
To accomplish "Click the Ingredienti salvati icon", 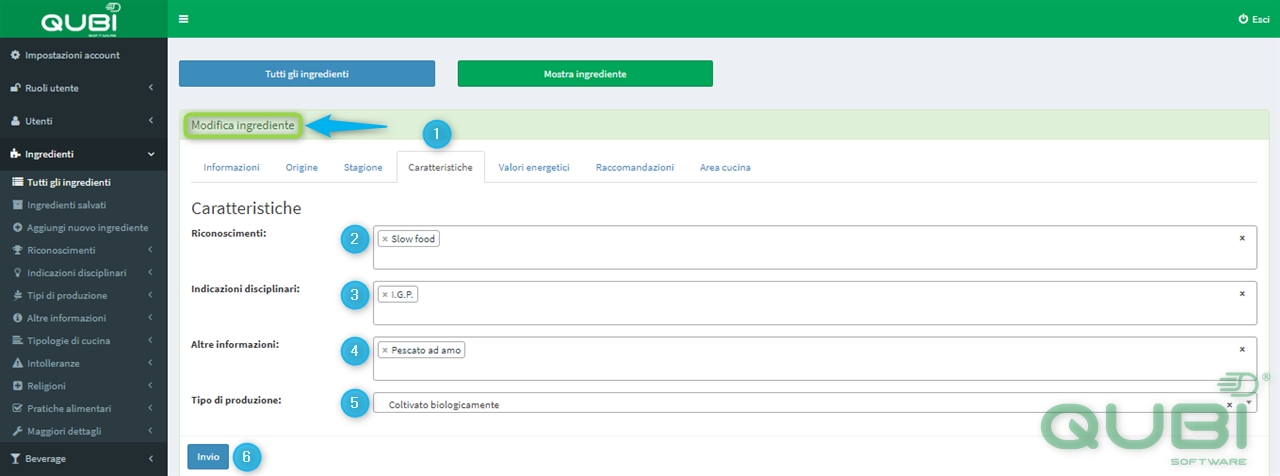I will [17, 205].
